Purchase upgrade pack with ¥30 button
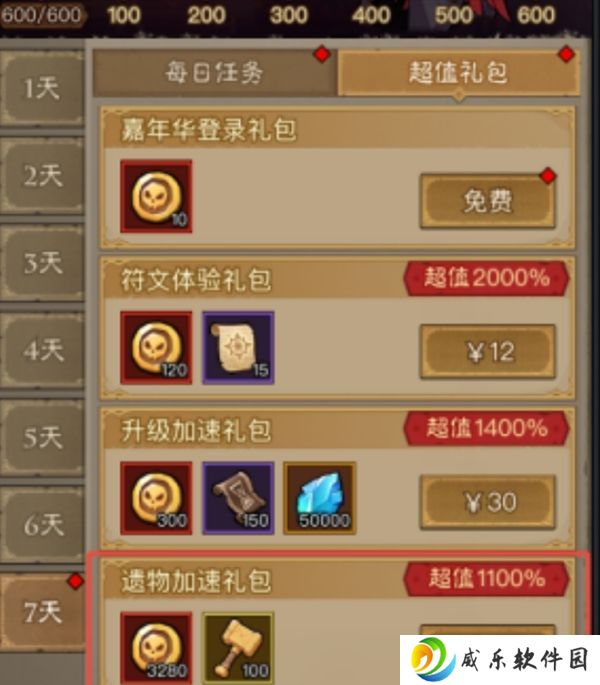Viewport: 600px width, 685px height. point(488,502)
